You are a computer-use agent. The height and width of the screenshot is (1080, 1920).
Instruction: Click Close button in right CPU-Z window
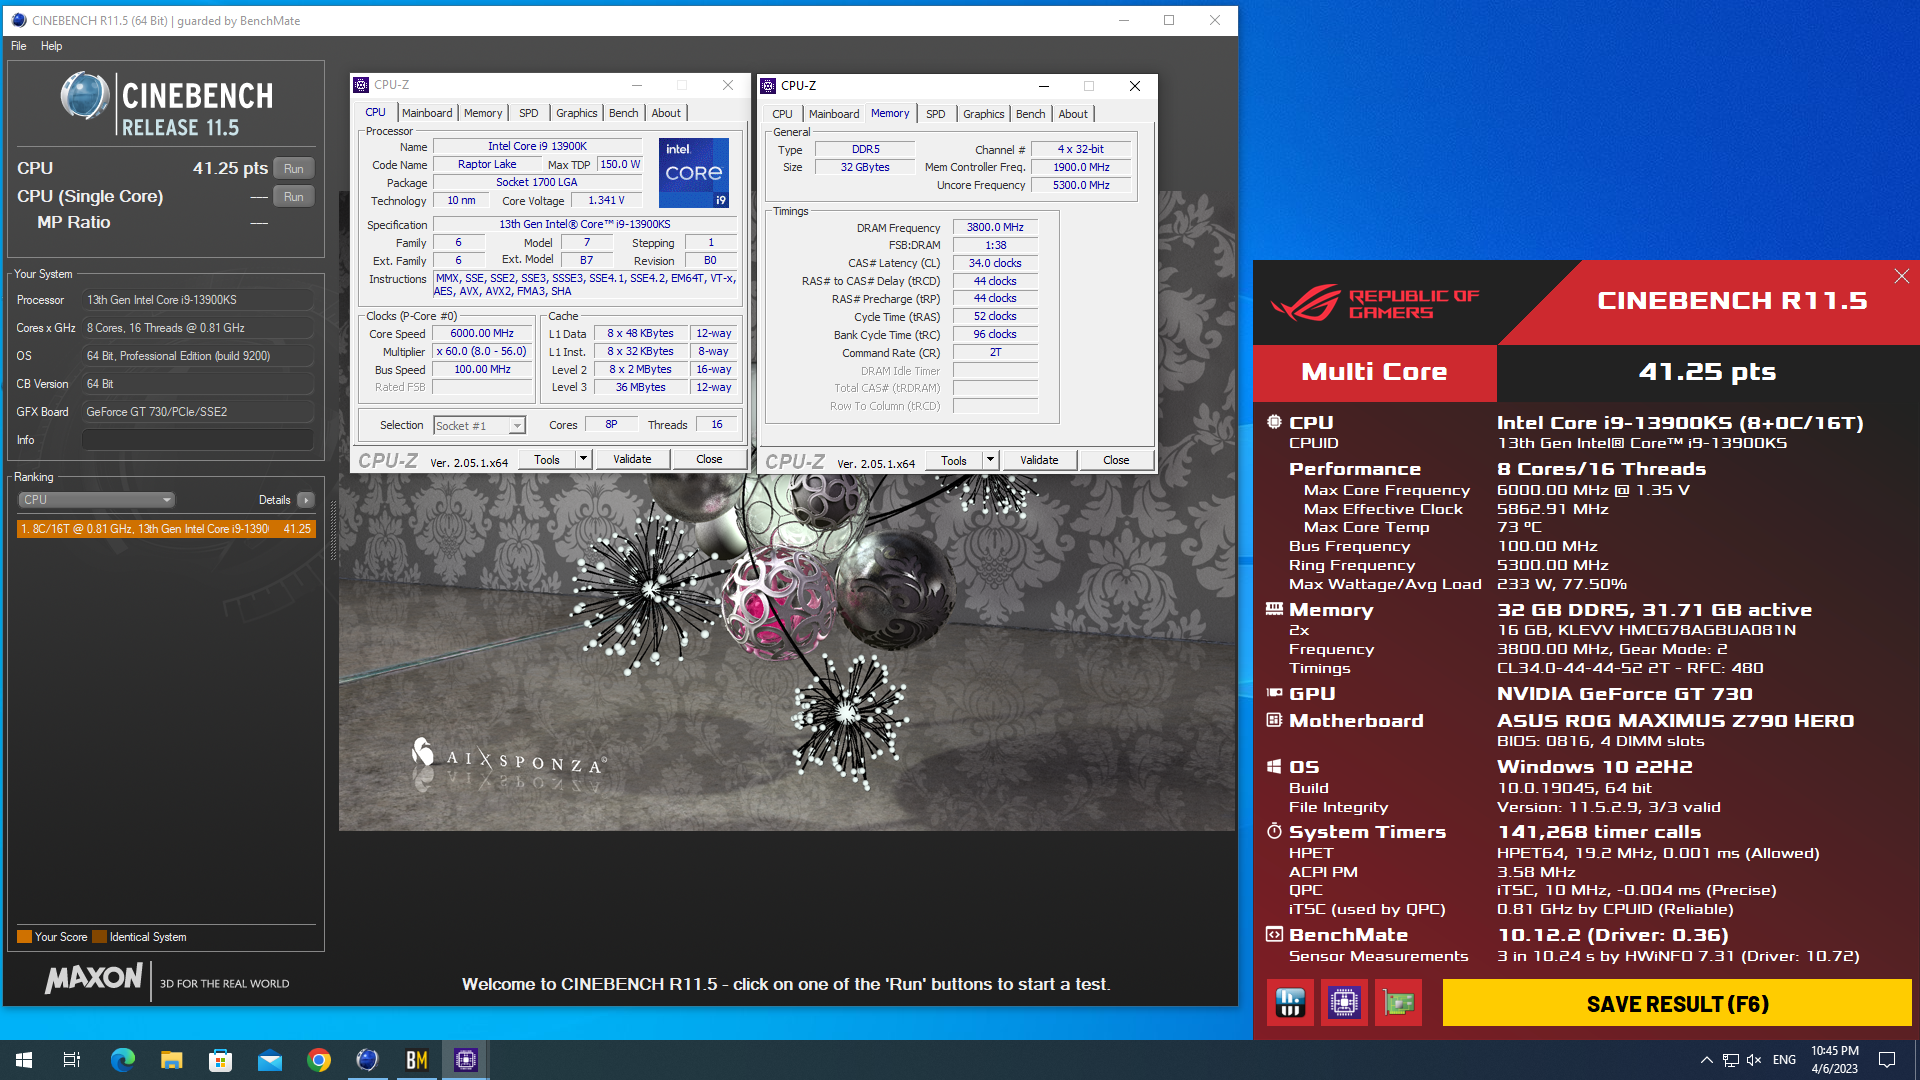(1116, 460)
